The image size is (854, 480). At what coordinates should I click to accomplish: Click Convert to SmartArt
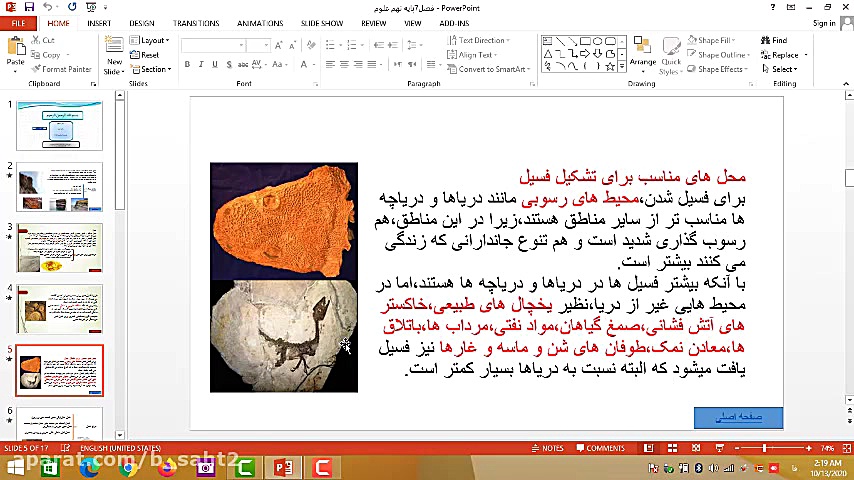click(x=487, y=69)
